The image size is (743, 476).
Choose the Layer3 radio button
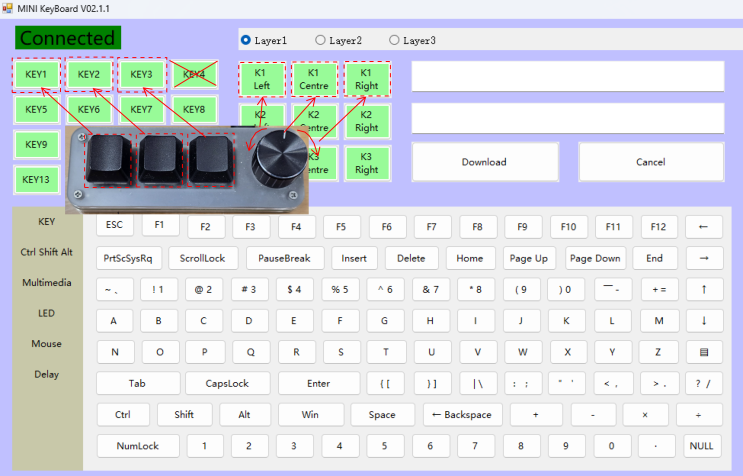click(394, 40)
